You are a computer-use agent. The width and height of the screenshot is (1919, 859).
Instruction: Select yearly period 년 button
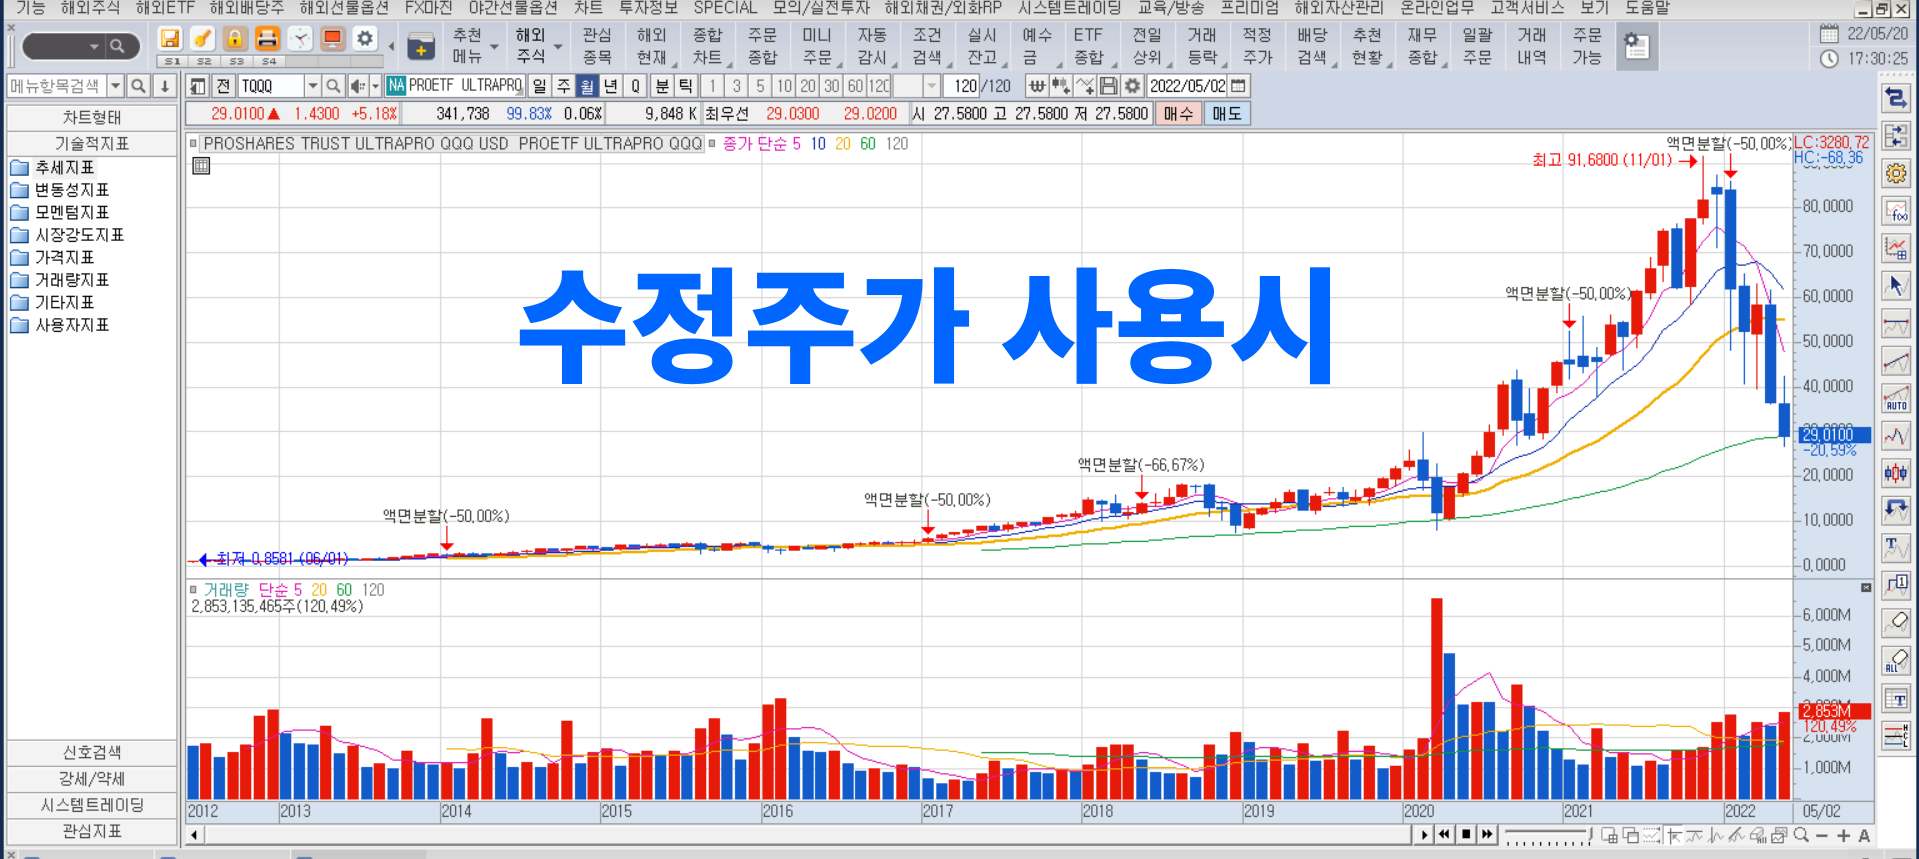coord(610,86)
